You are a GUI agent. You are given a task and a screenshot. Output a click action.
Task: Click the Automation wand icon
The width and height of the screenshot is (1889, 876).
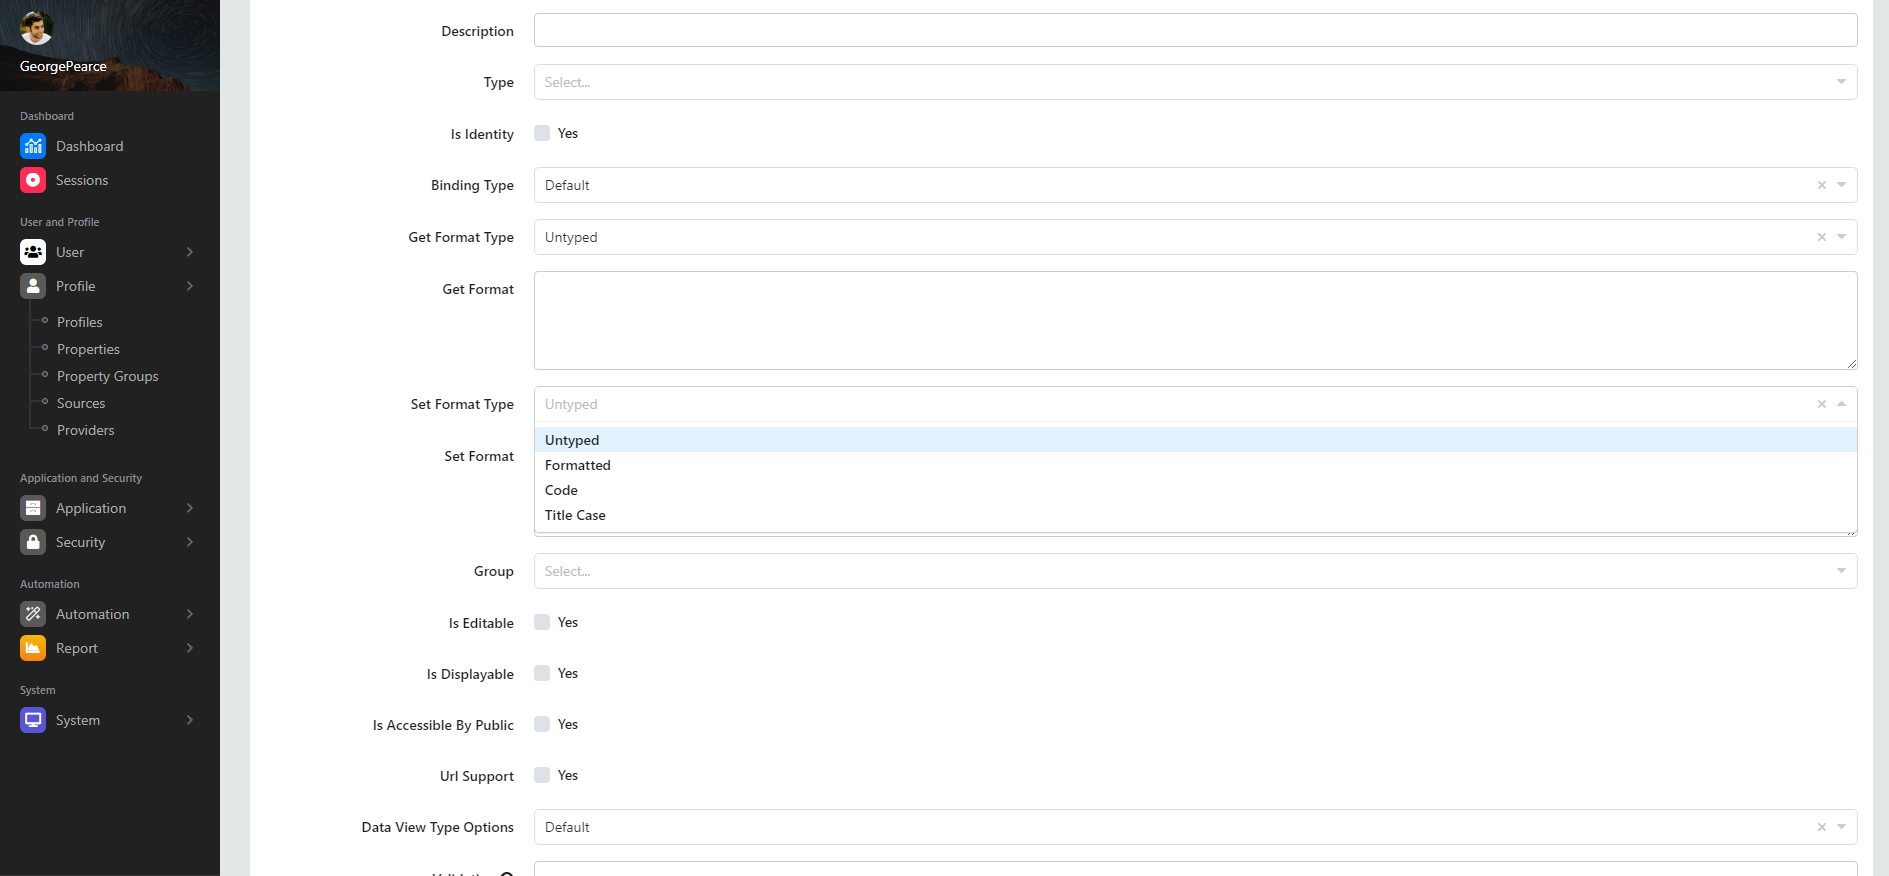(x=33, y=614)
